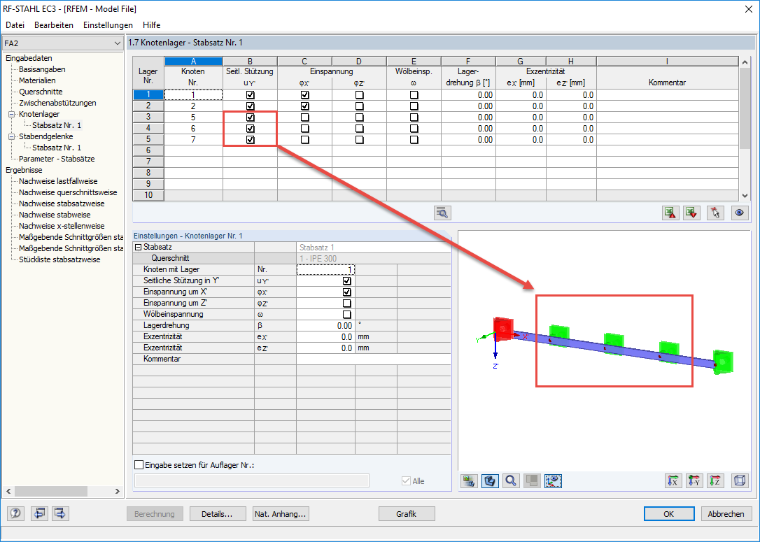
Task: Click the Knoten Nr. cell with value 7
Action: [x=193, y=140]
